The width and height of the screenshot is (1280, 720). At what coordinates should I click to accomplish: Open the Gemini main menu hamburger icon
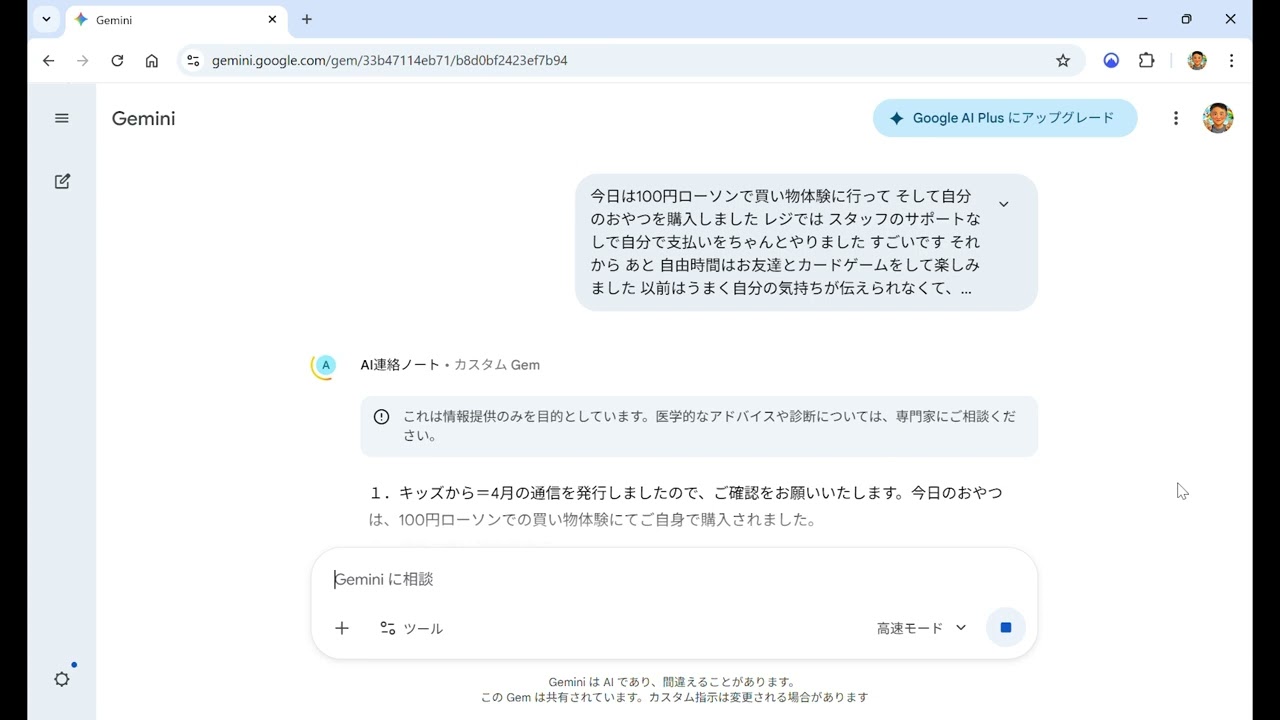62,118
